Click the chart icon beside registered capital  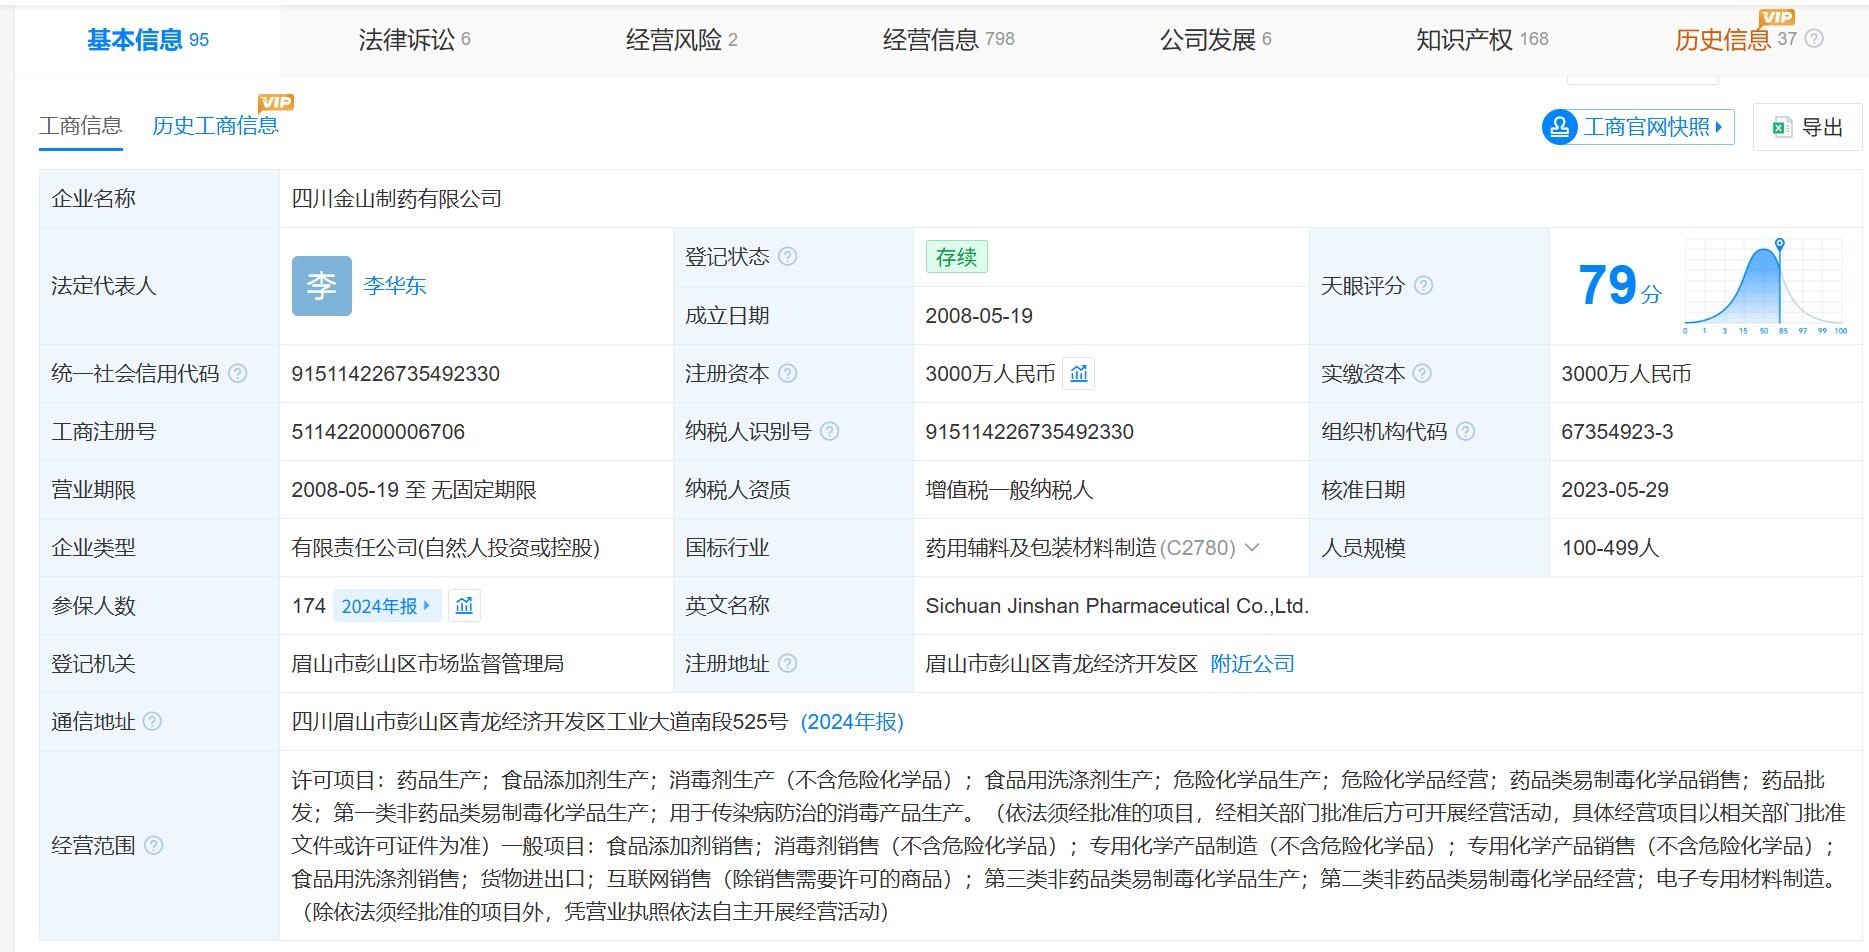1078,374
